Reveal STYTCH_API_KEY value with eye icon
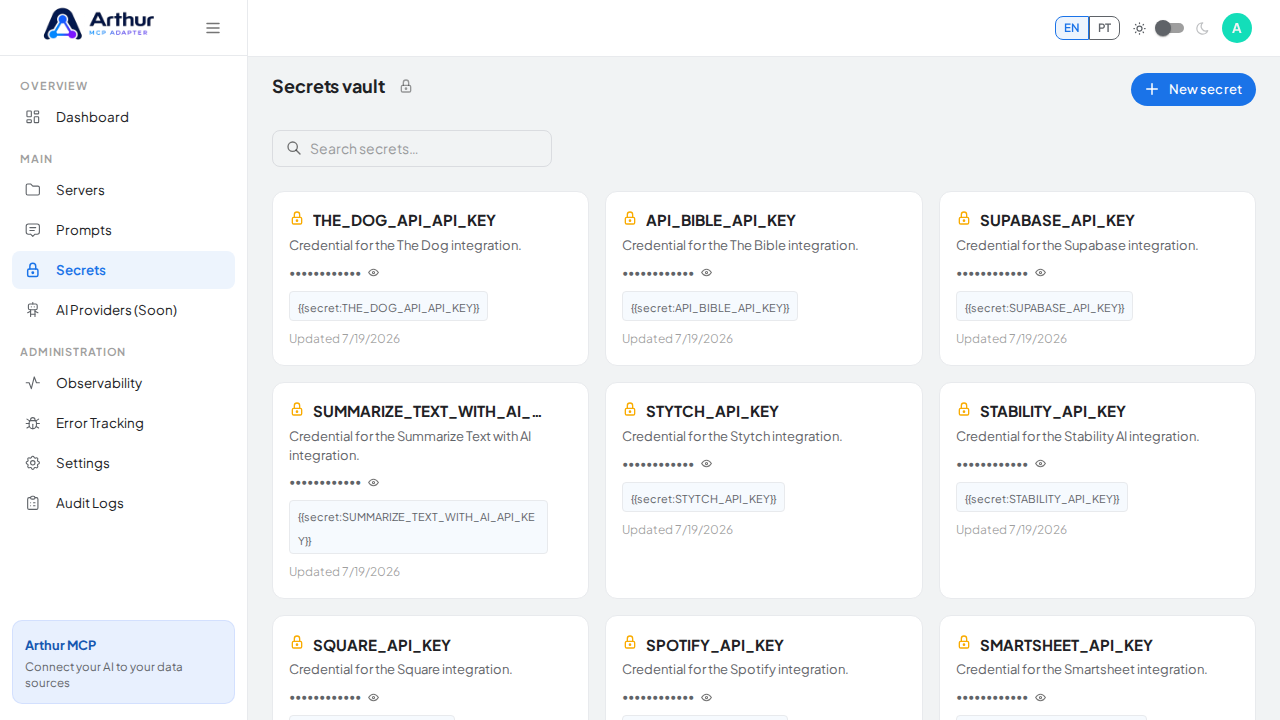This screenshot has width=1280, height=720. (707, 463)
